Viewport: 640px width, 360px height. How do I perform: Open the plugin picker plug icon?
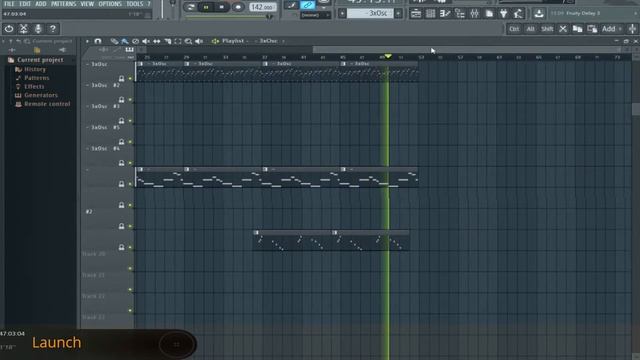click(504, 13)
